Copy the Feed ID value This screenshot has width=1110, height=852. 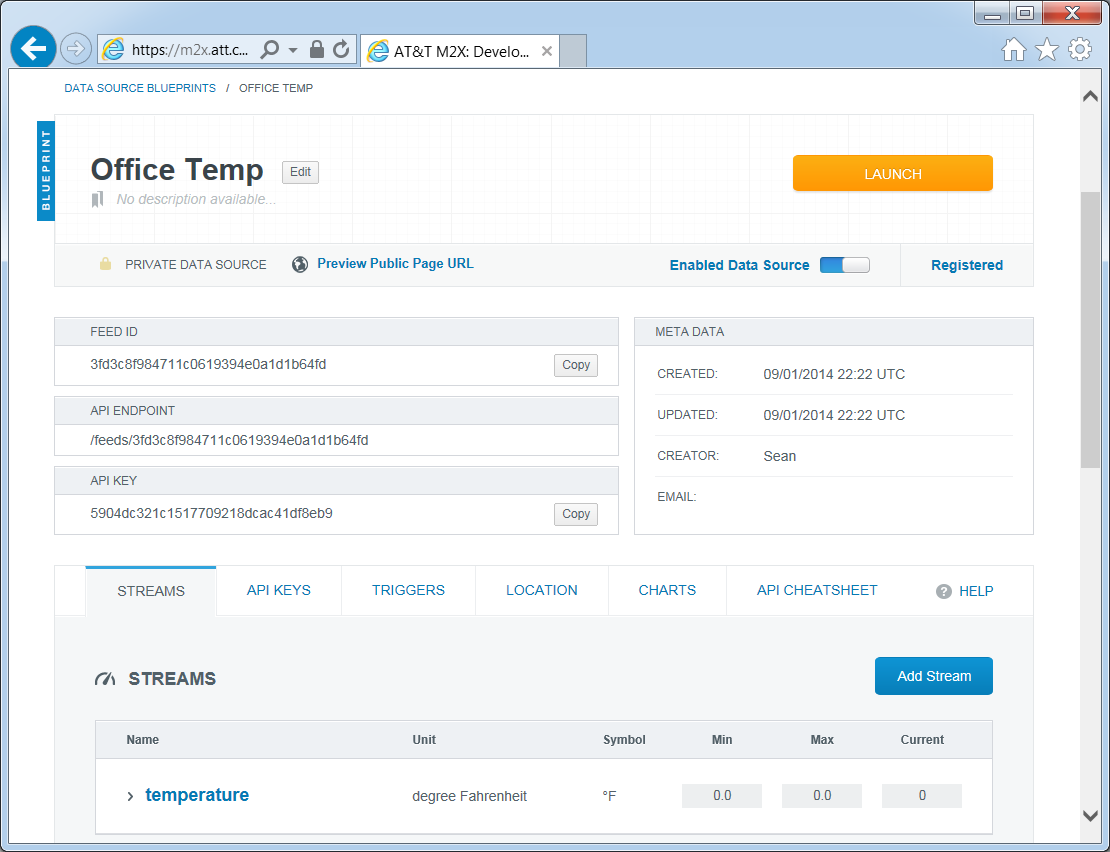576,365
